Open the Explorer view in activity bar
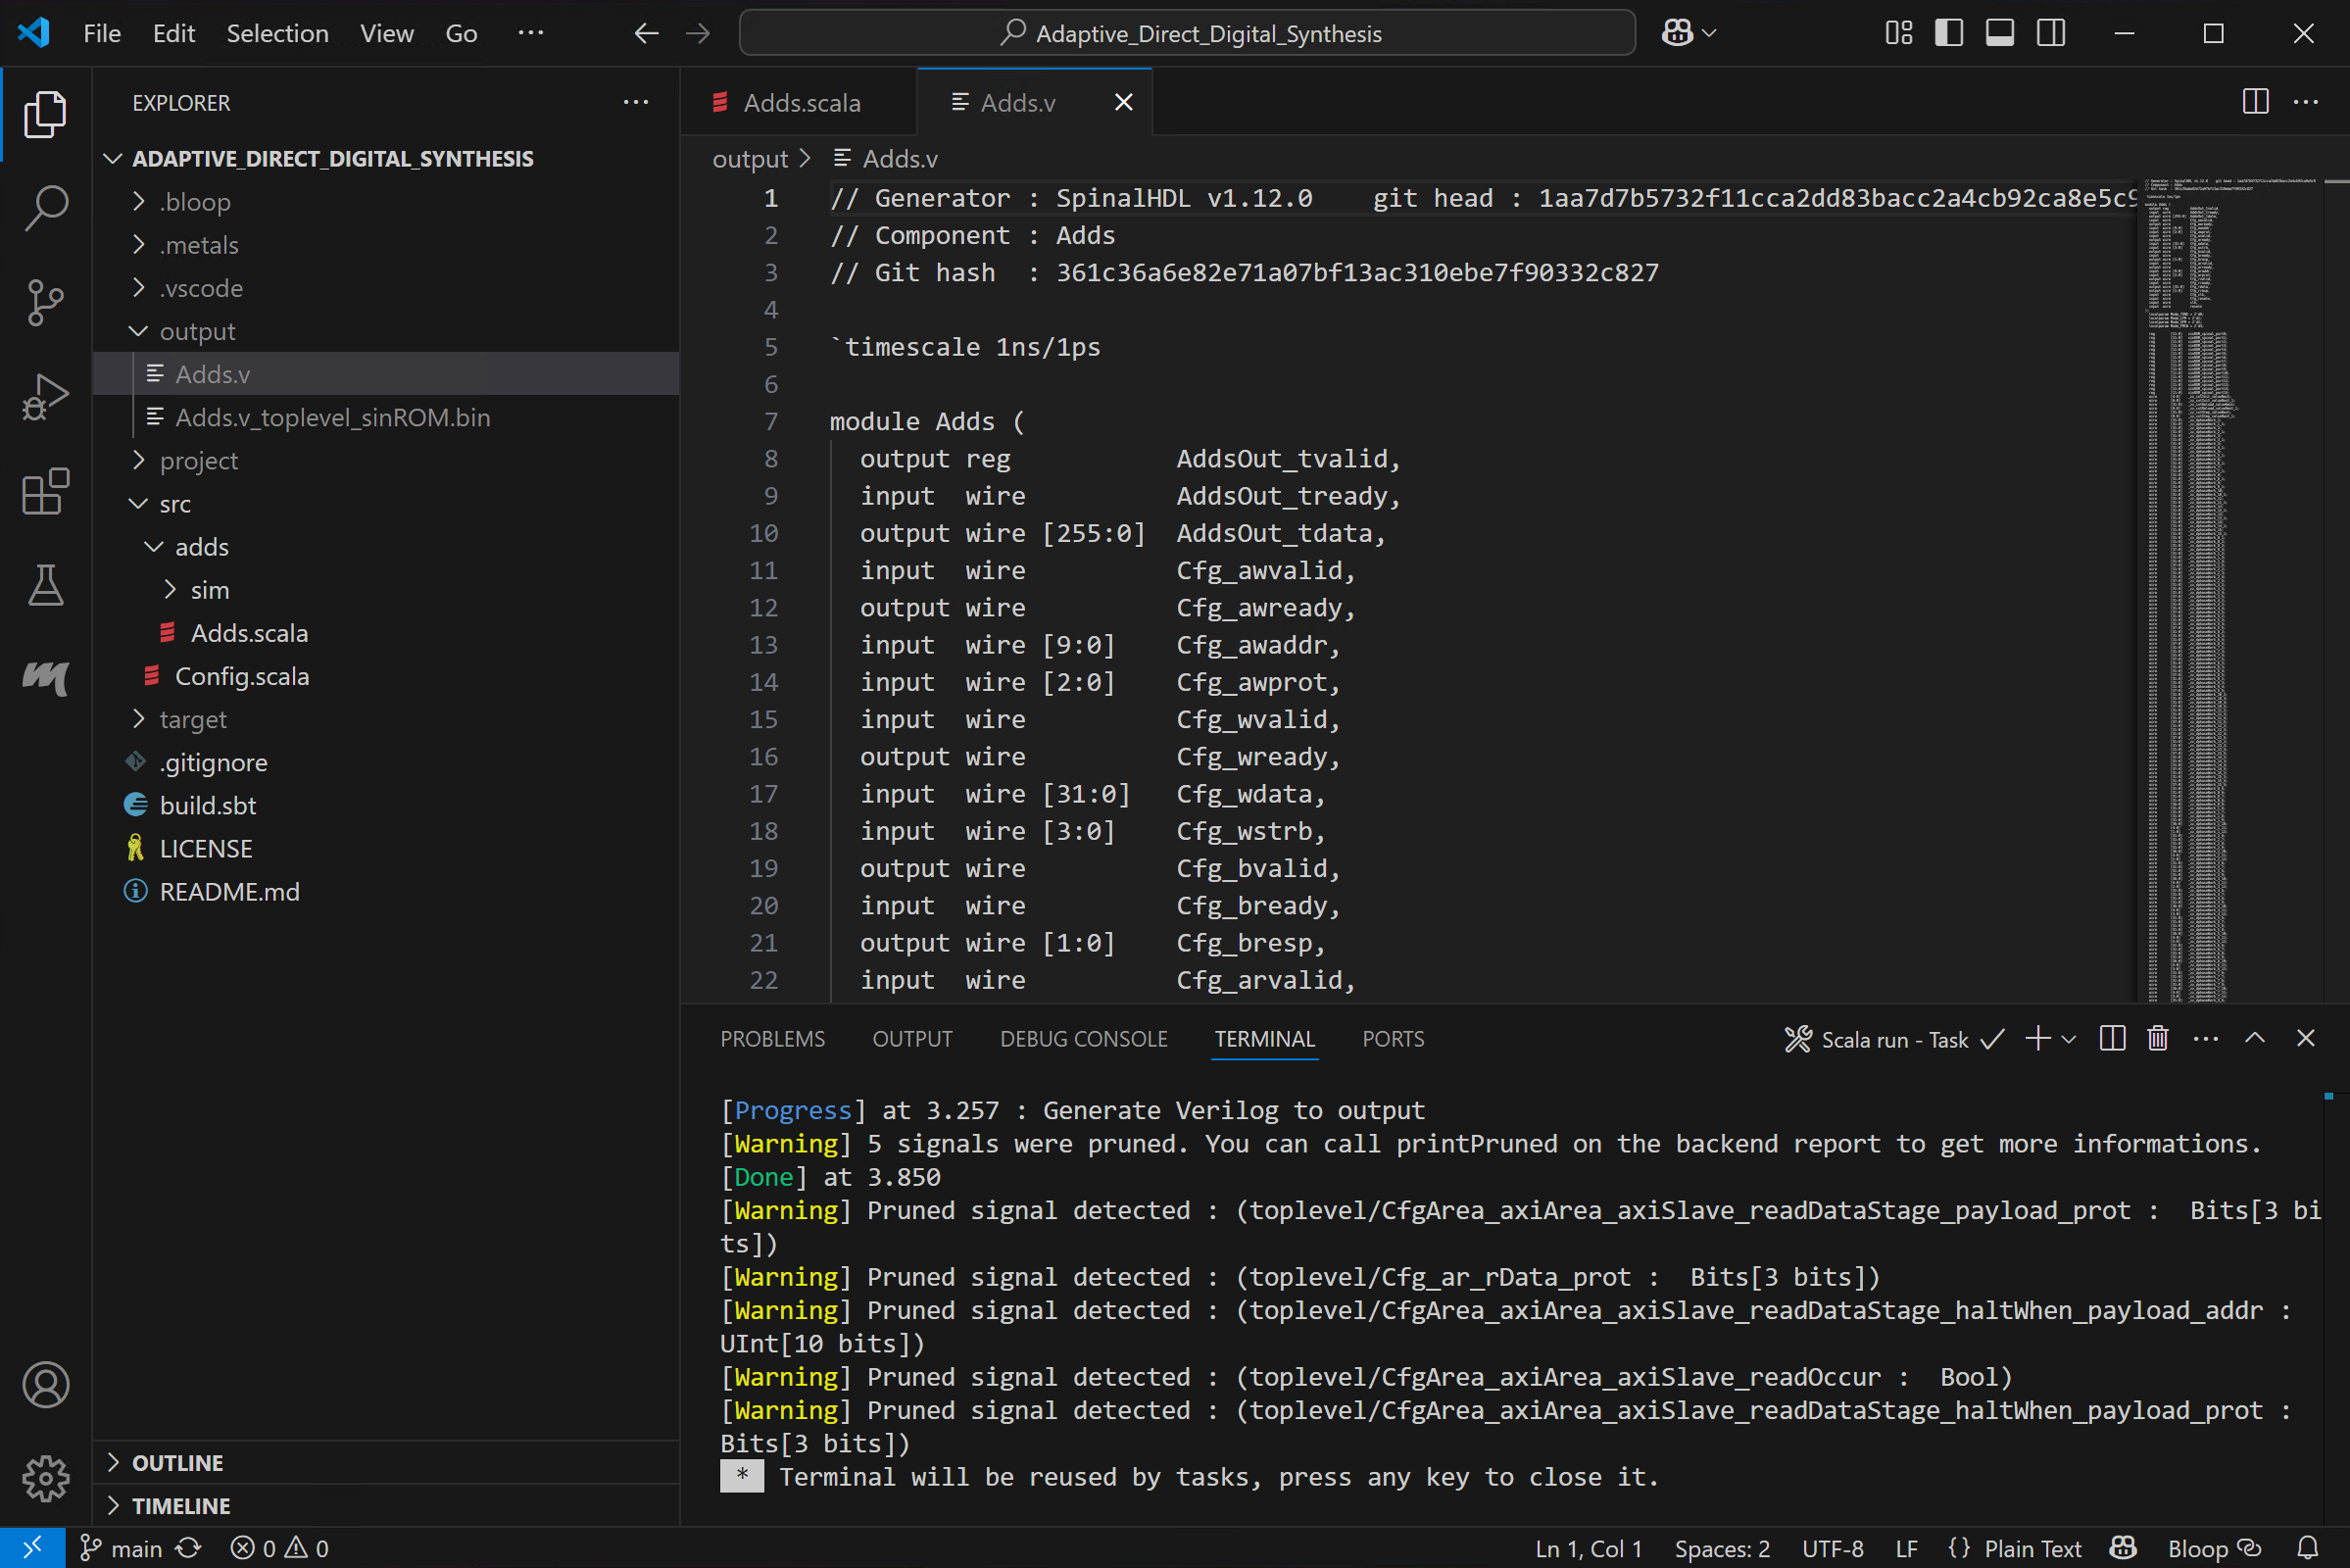 click(45, 114)
